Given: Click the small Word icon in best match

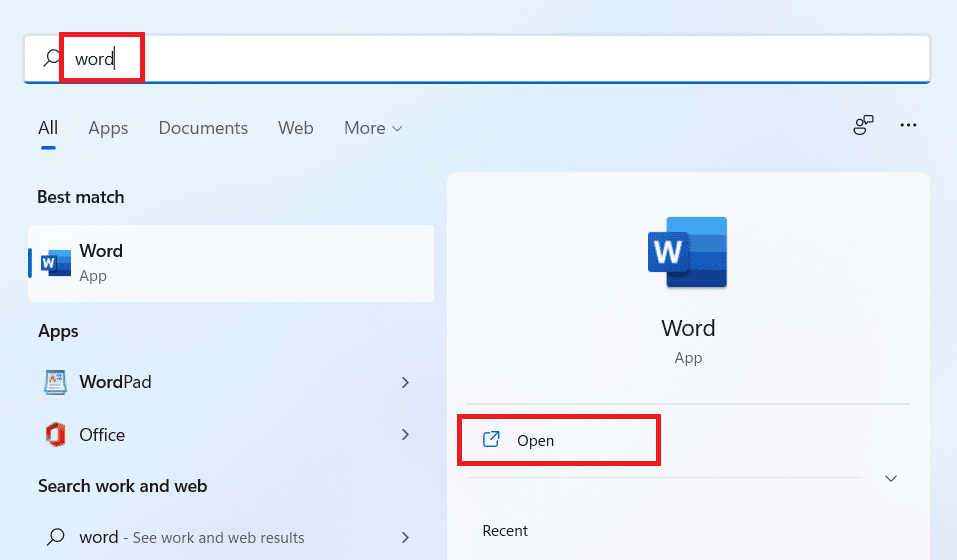Looking at the screenshot, I should point(56,263).
